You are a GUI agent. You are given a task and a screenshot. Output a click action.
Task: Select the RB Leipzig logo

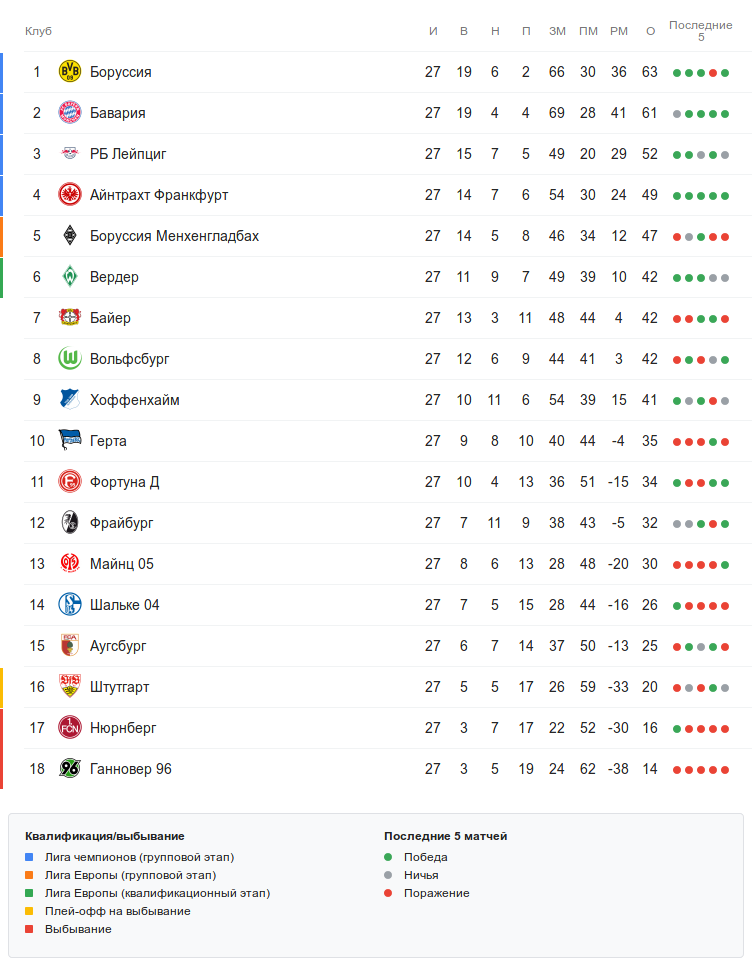69,154
